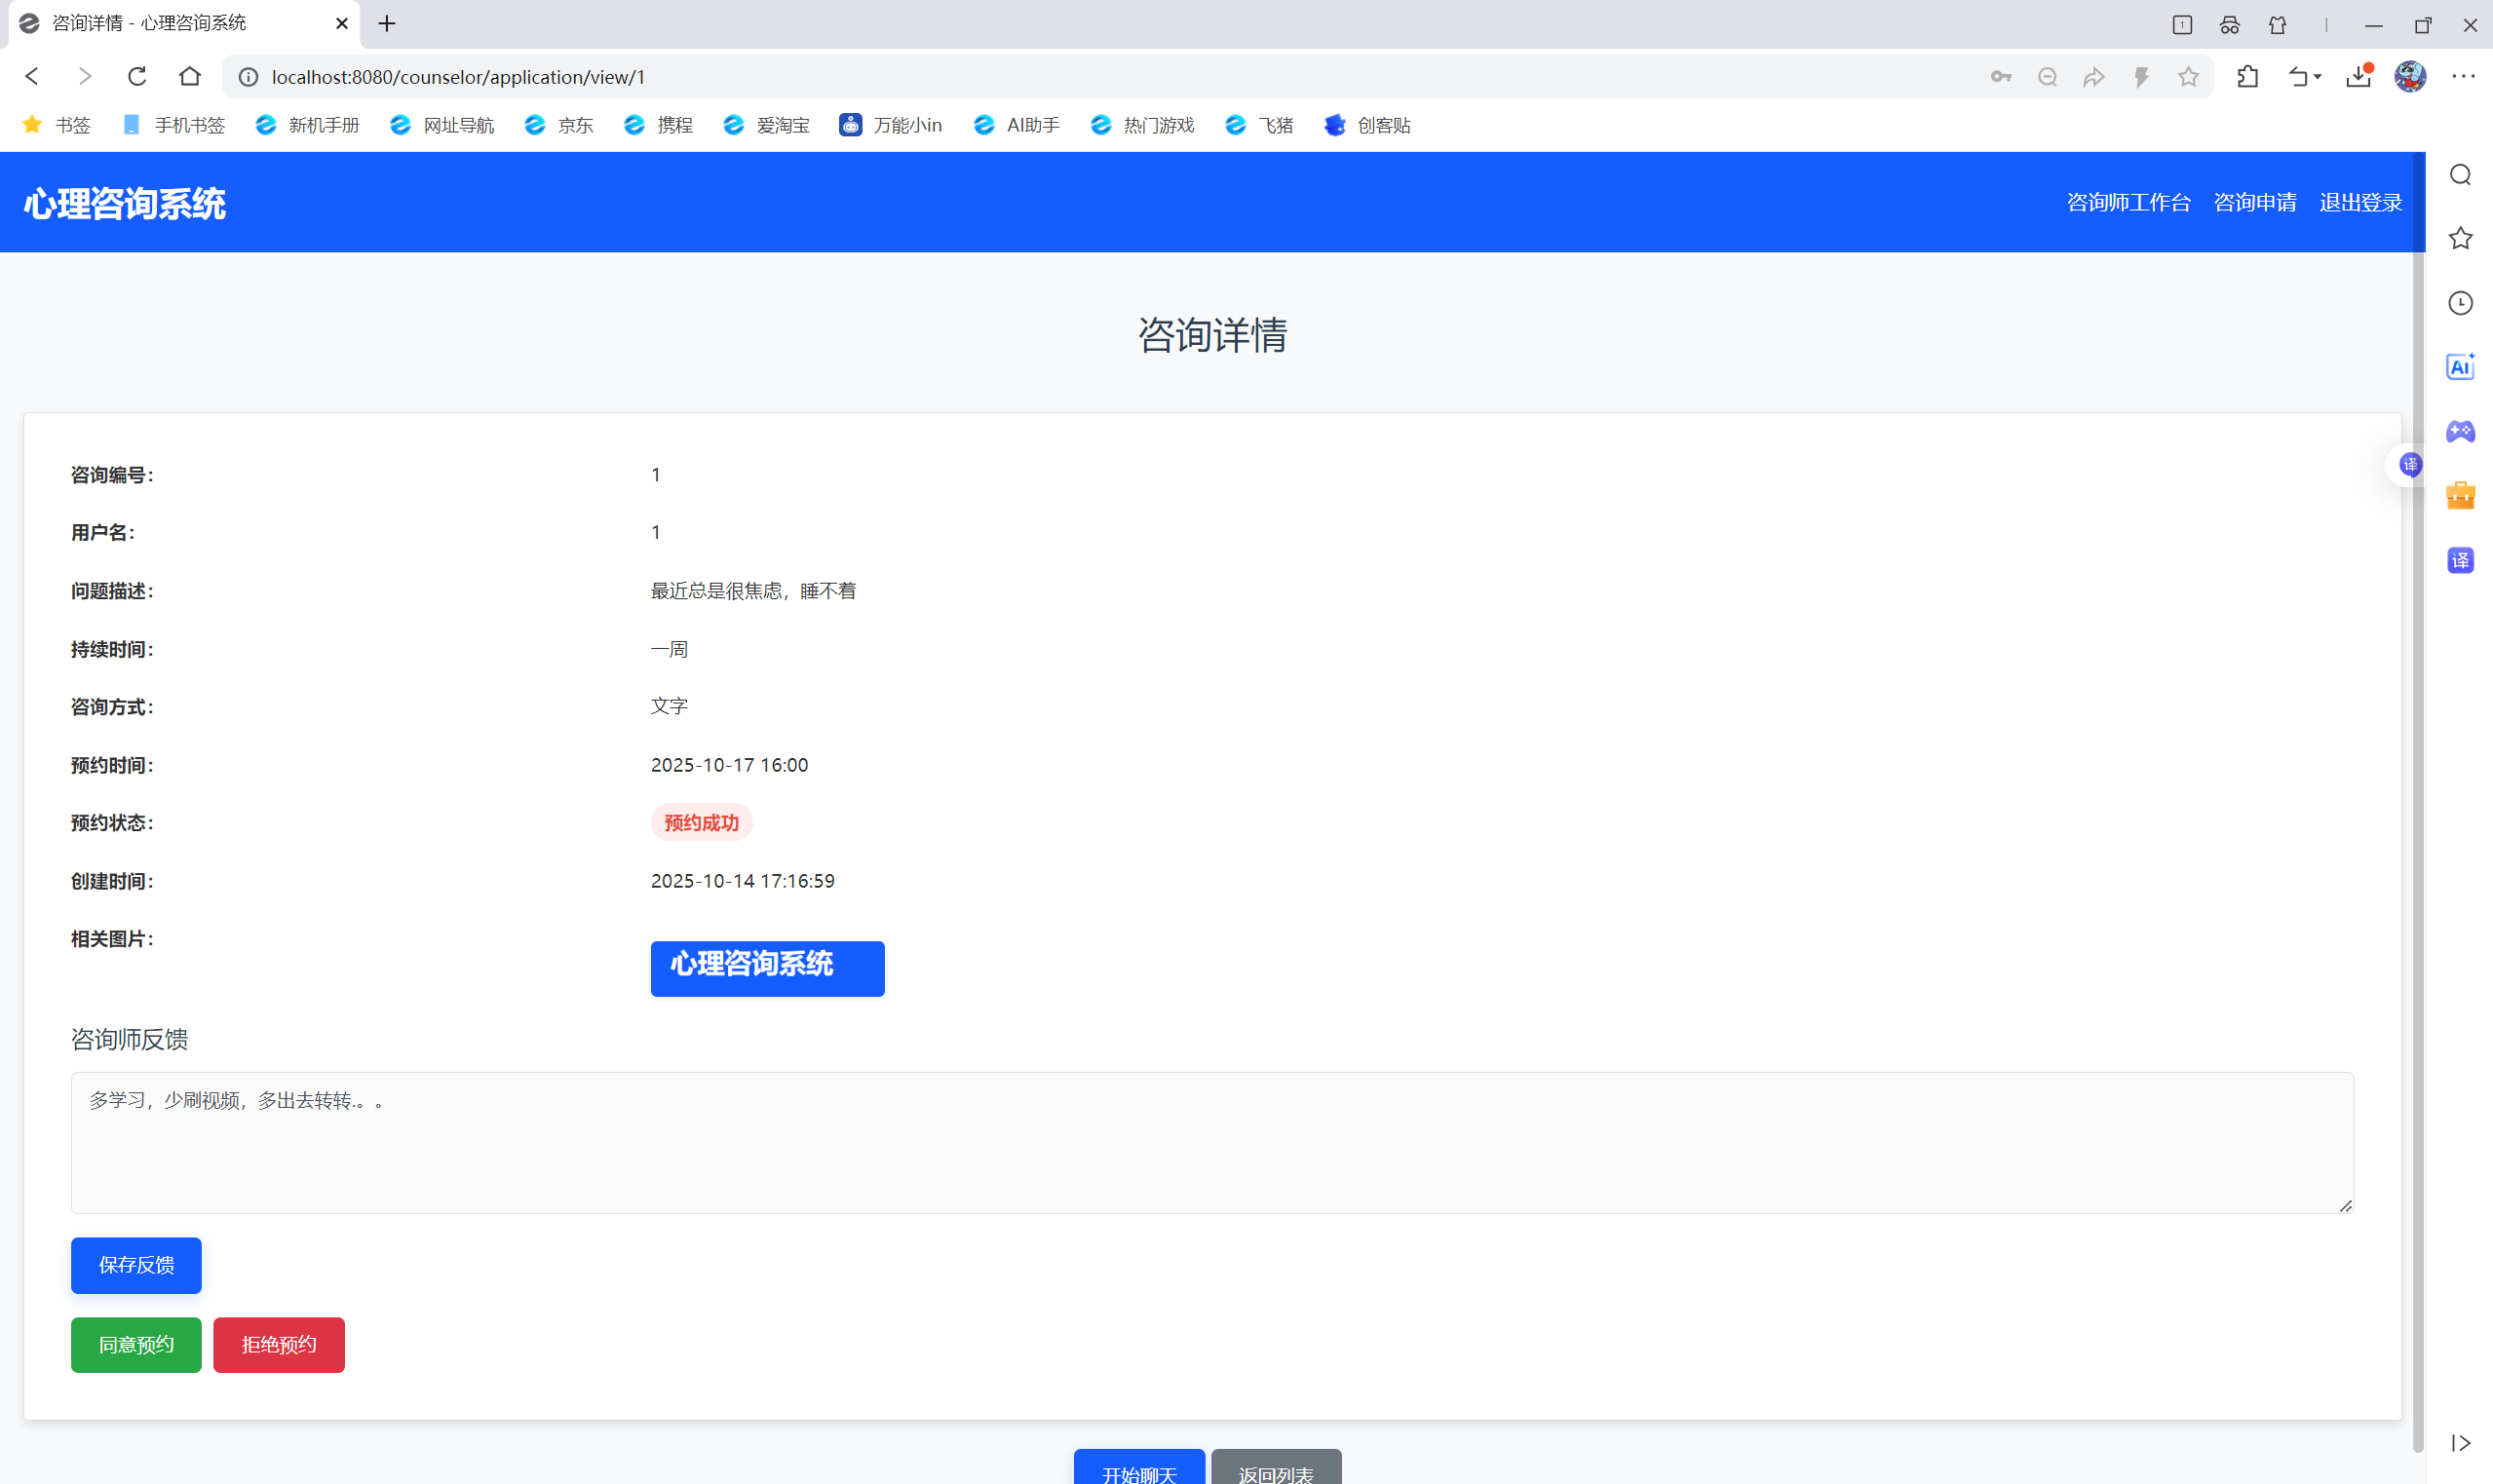The image size is (2493, 1484).
Task: Open the sidebar AI assistant icon
Action: coord(2460,367)
